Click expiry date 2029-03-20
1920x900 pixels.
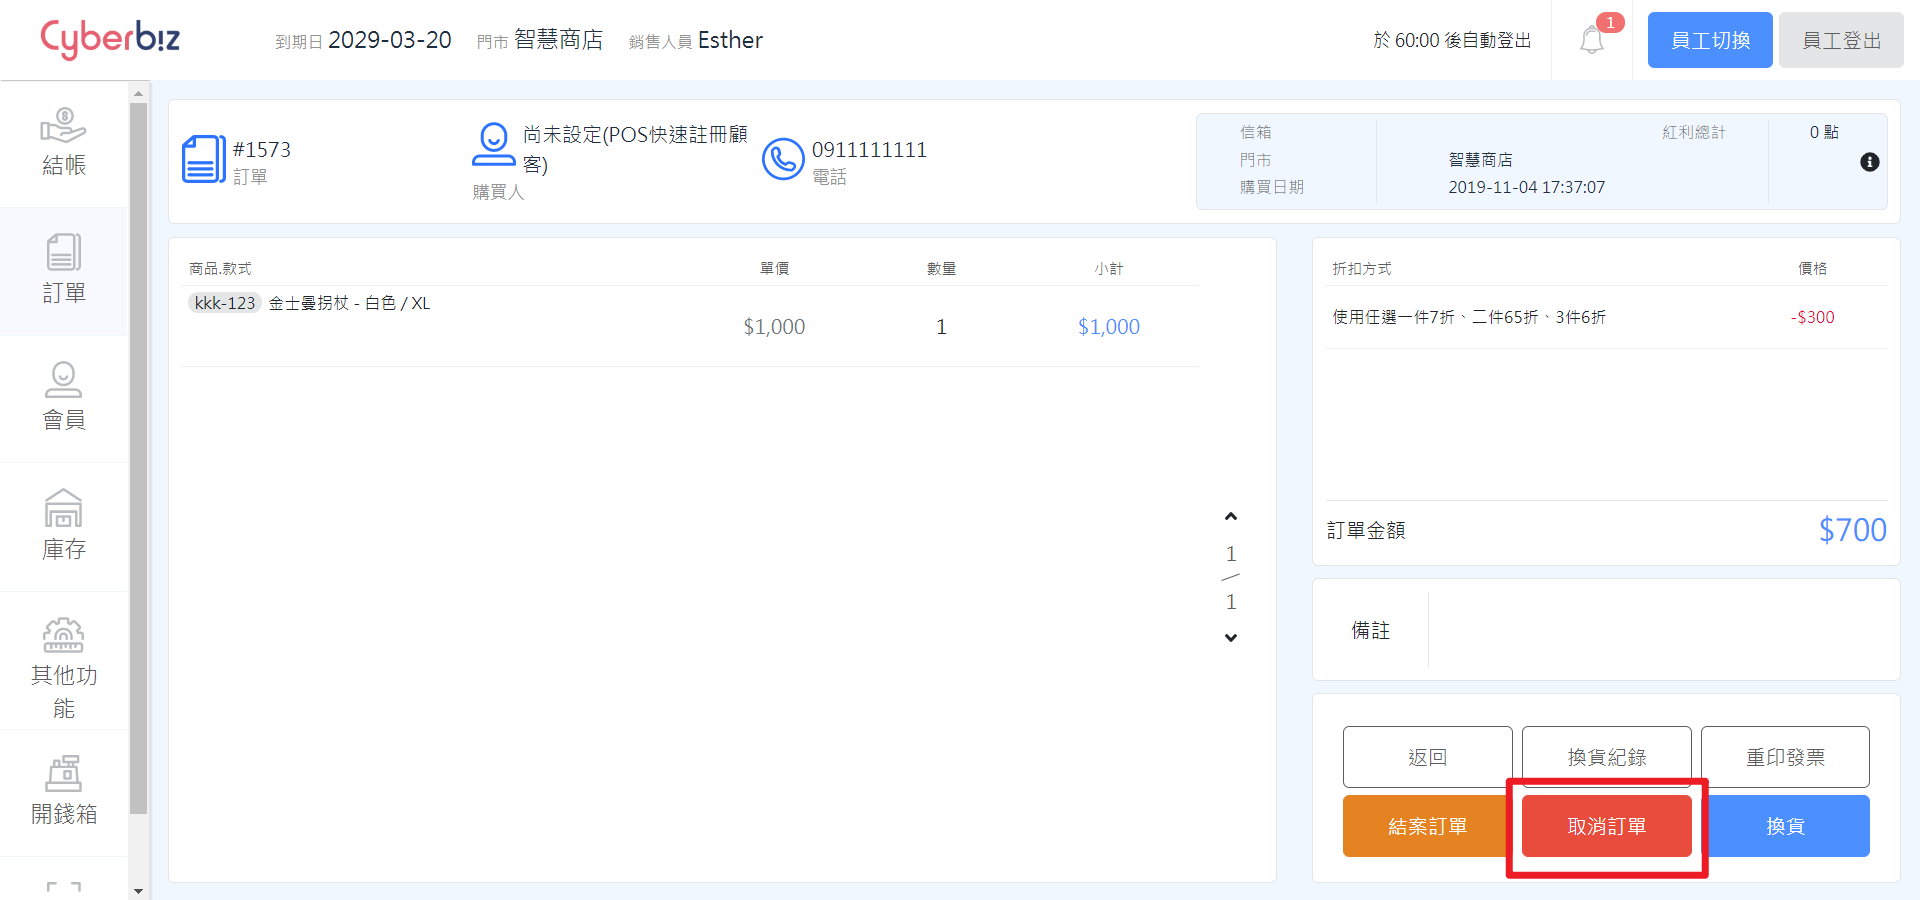pyautogui.click(x=390, y=40)
